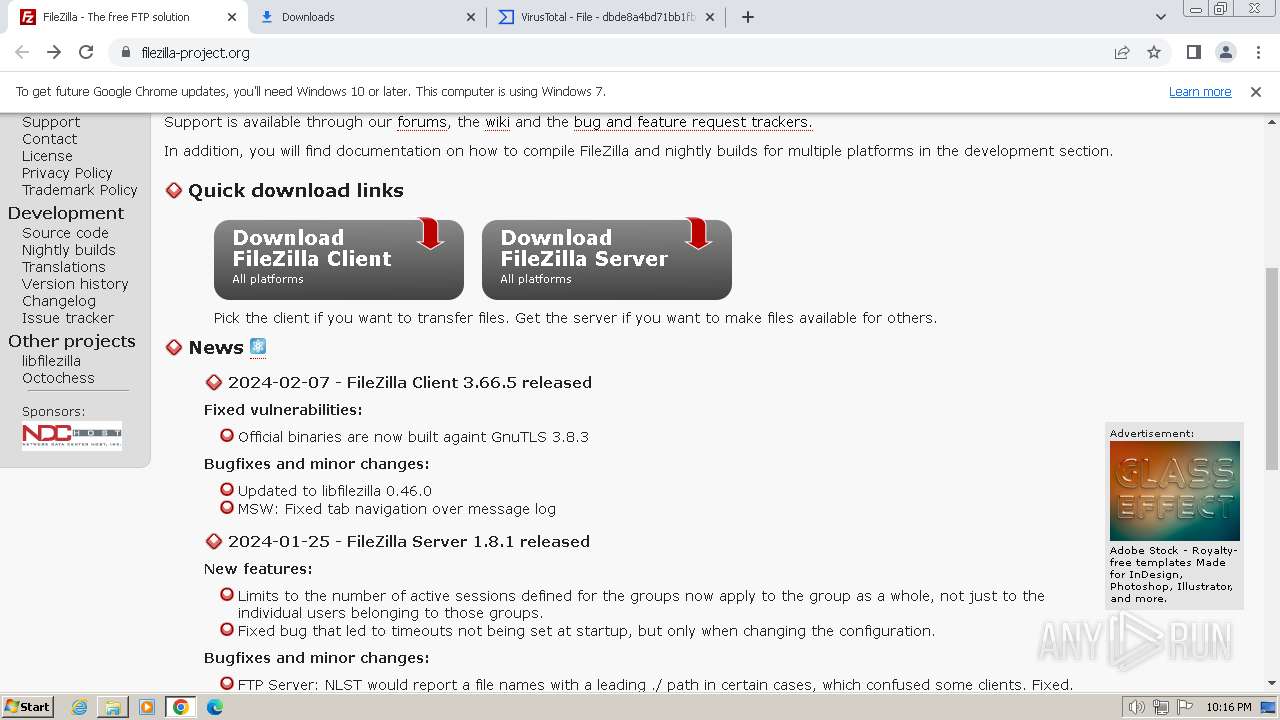Click the NDC Host sponsor logo
This screenshot has height=720, width=1280.
click(x=72, y=436)
